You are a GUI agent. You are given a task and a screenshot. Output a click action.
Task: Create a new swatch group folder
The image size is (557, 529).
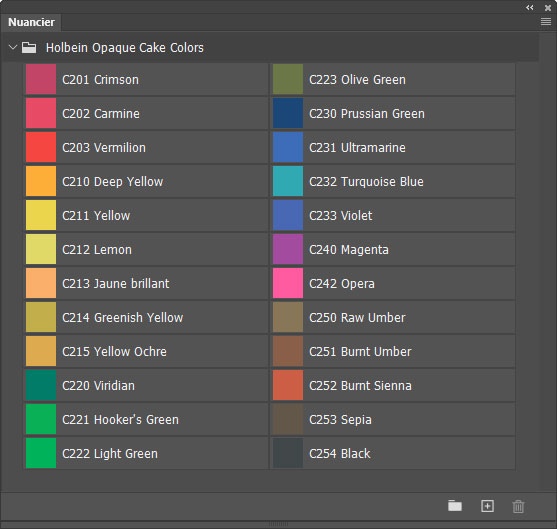click(455, 506)
